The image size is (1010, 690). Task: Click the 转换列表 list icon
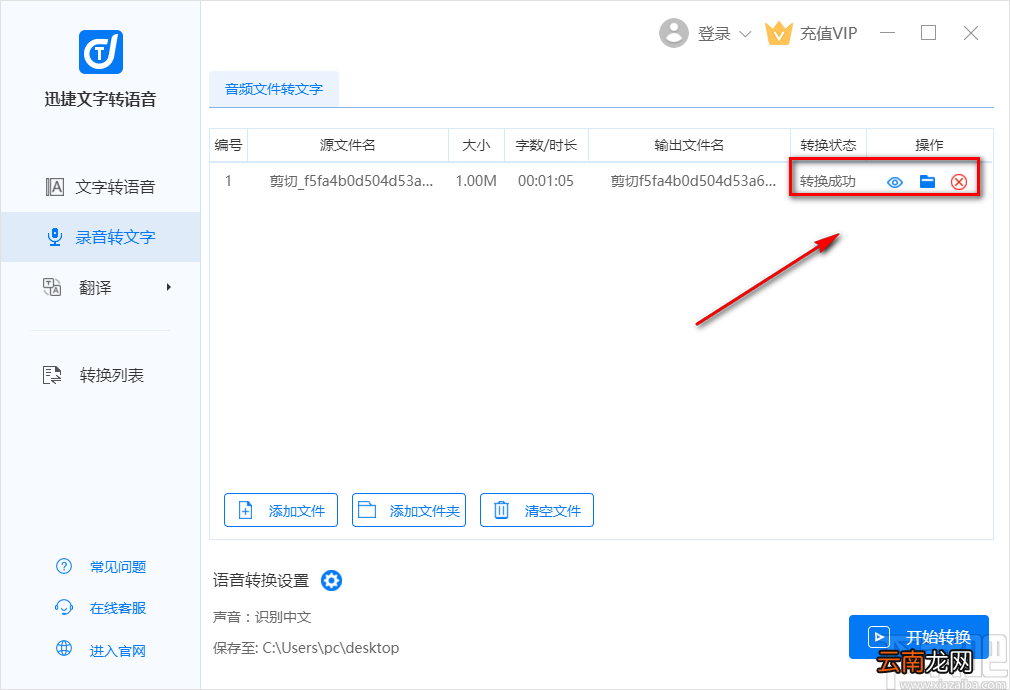[52, 375]
